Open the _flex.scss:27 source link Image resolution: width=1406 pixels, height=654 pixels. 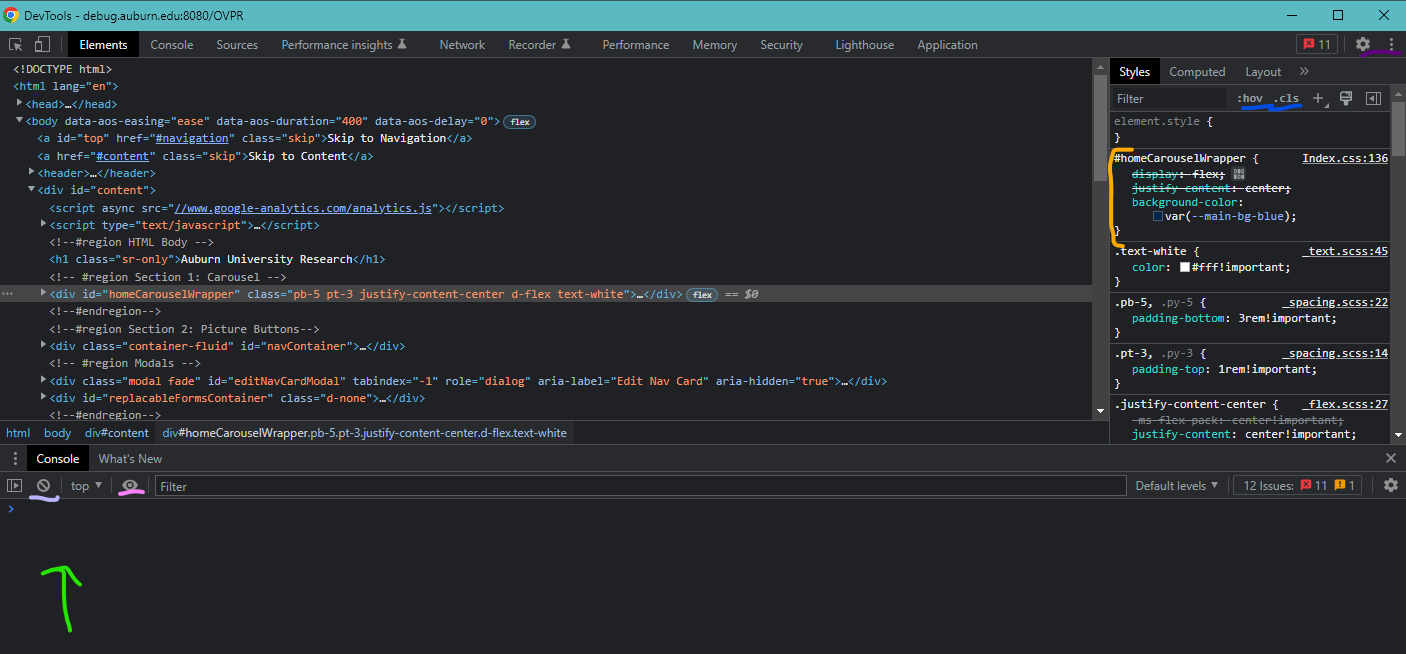pos(1345,404)
